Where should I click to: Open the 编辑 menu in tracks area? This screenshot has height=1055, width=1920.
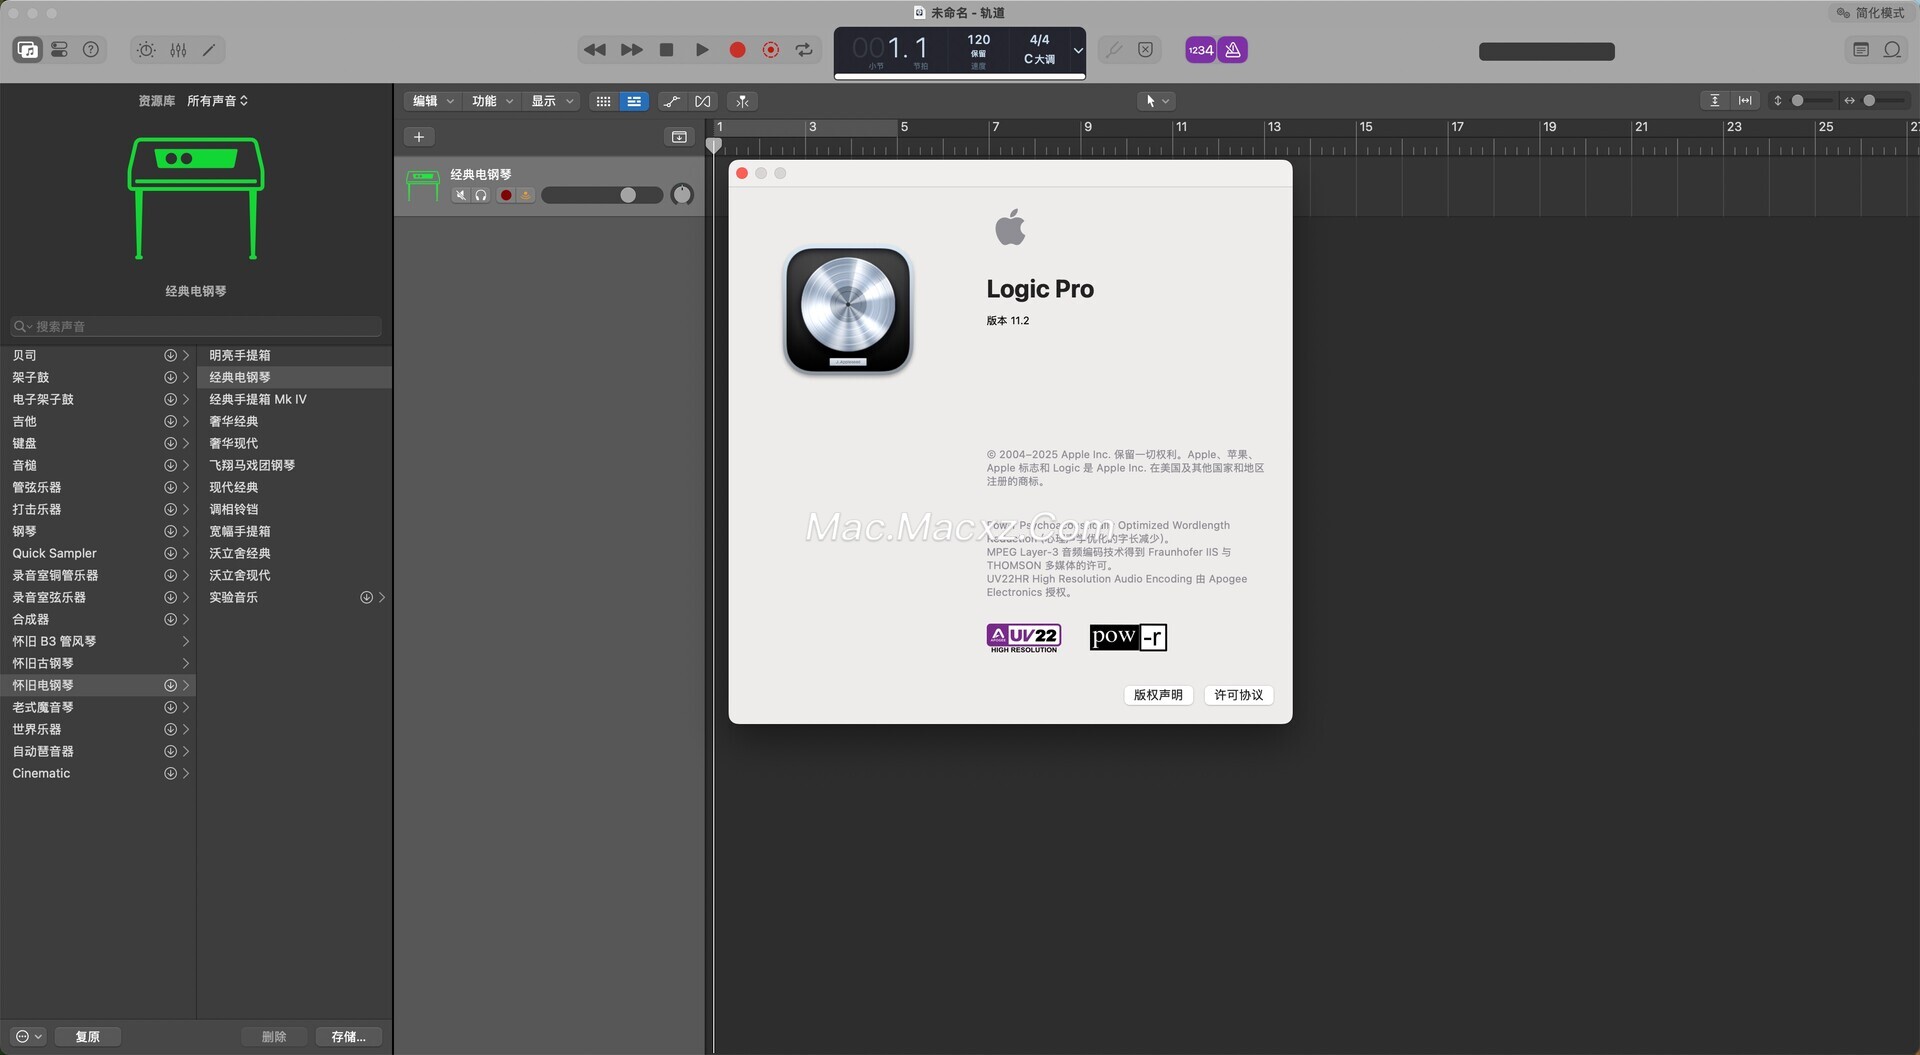[433, 101]
